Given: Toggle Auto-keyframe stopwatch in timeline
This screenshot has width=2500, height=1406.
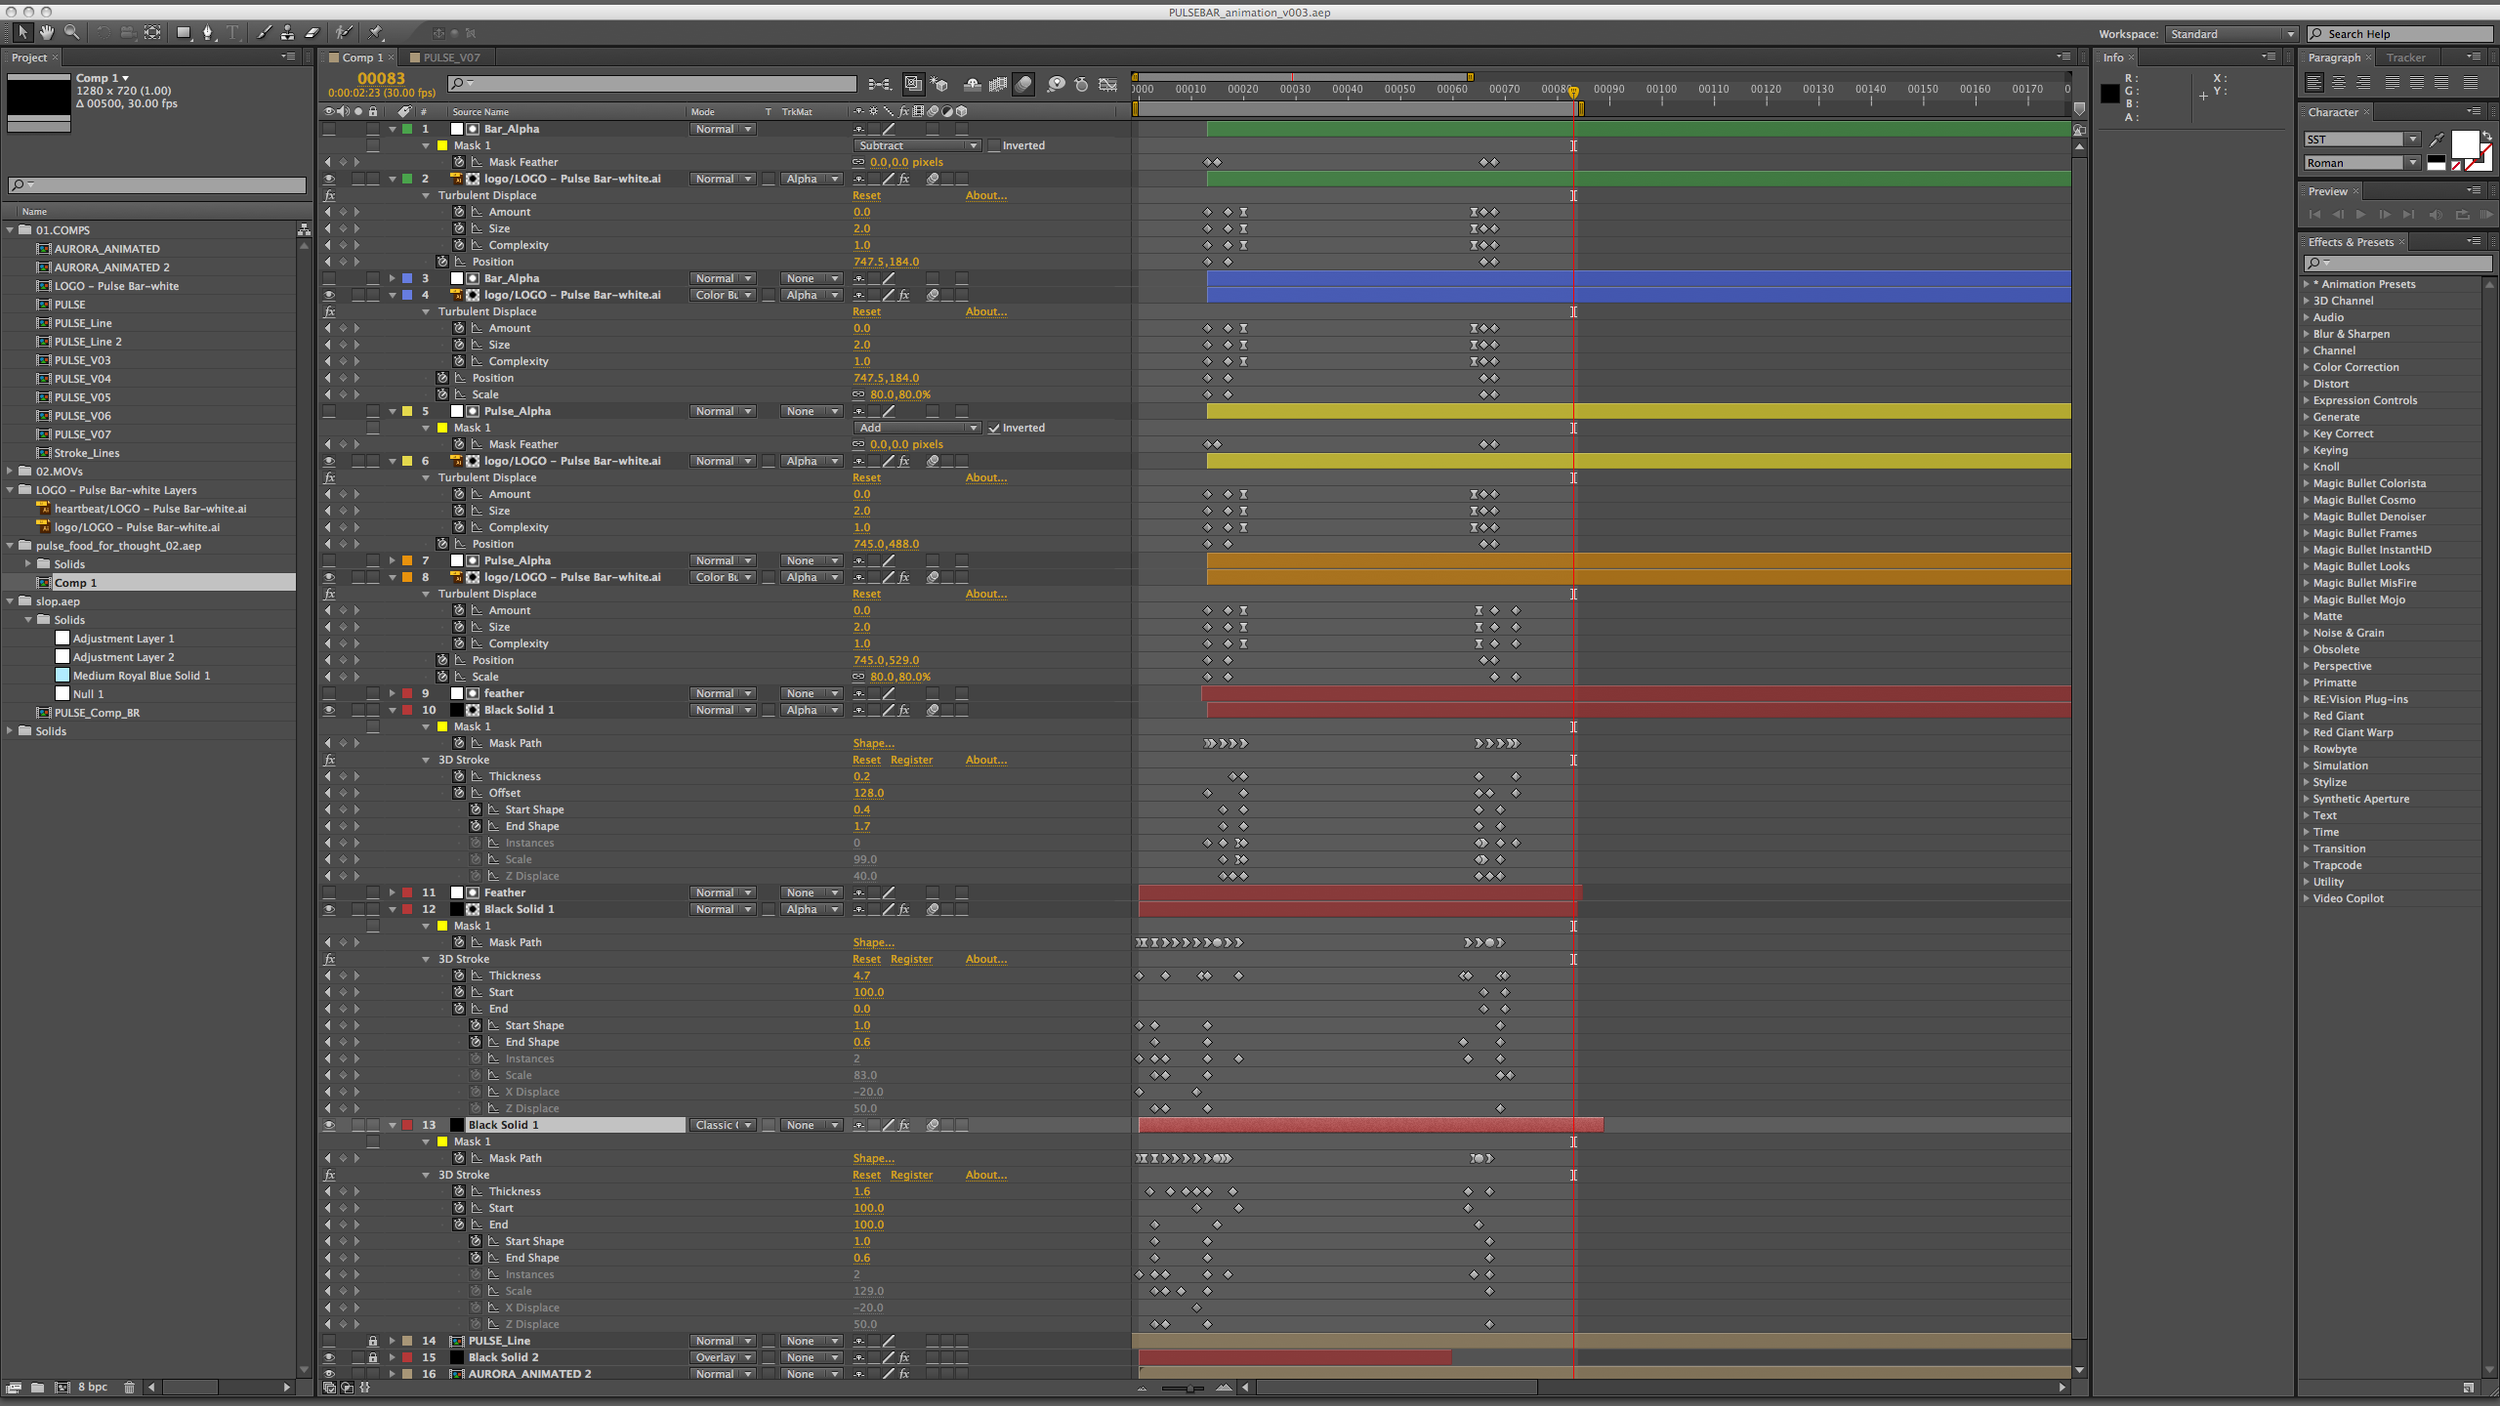Looking at the screenshot, I should 1081,85.
